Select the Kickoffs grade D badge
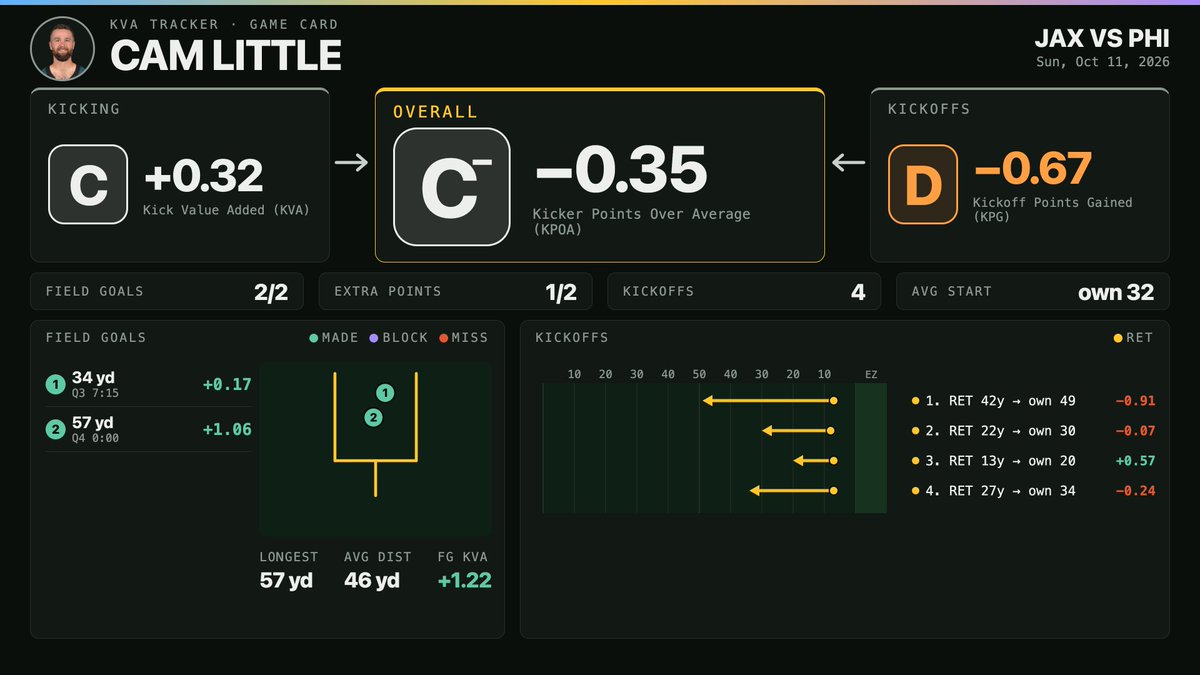This screenshot has width=1200, height=675. click(924, 184)
